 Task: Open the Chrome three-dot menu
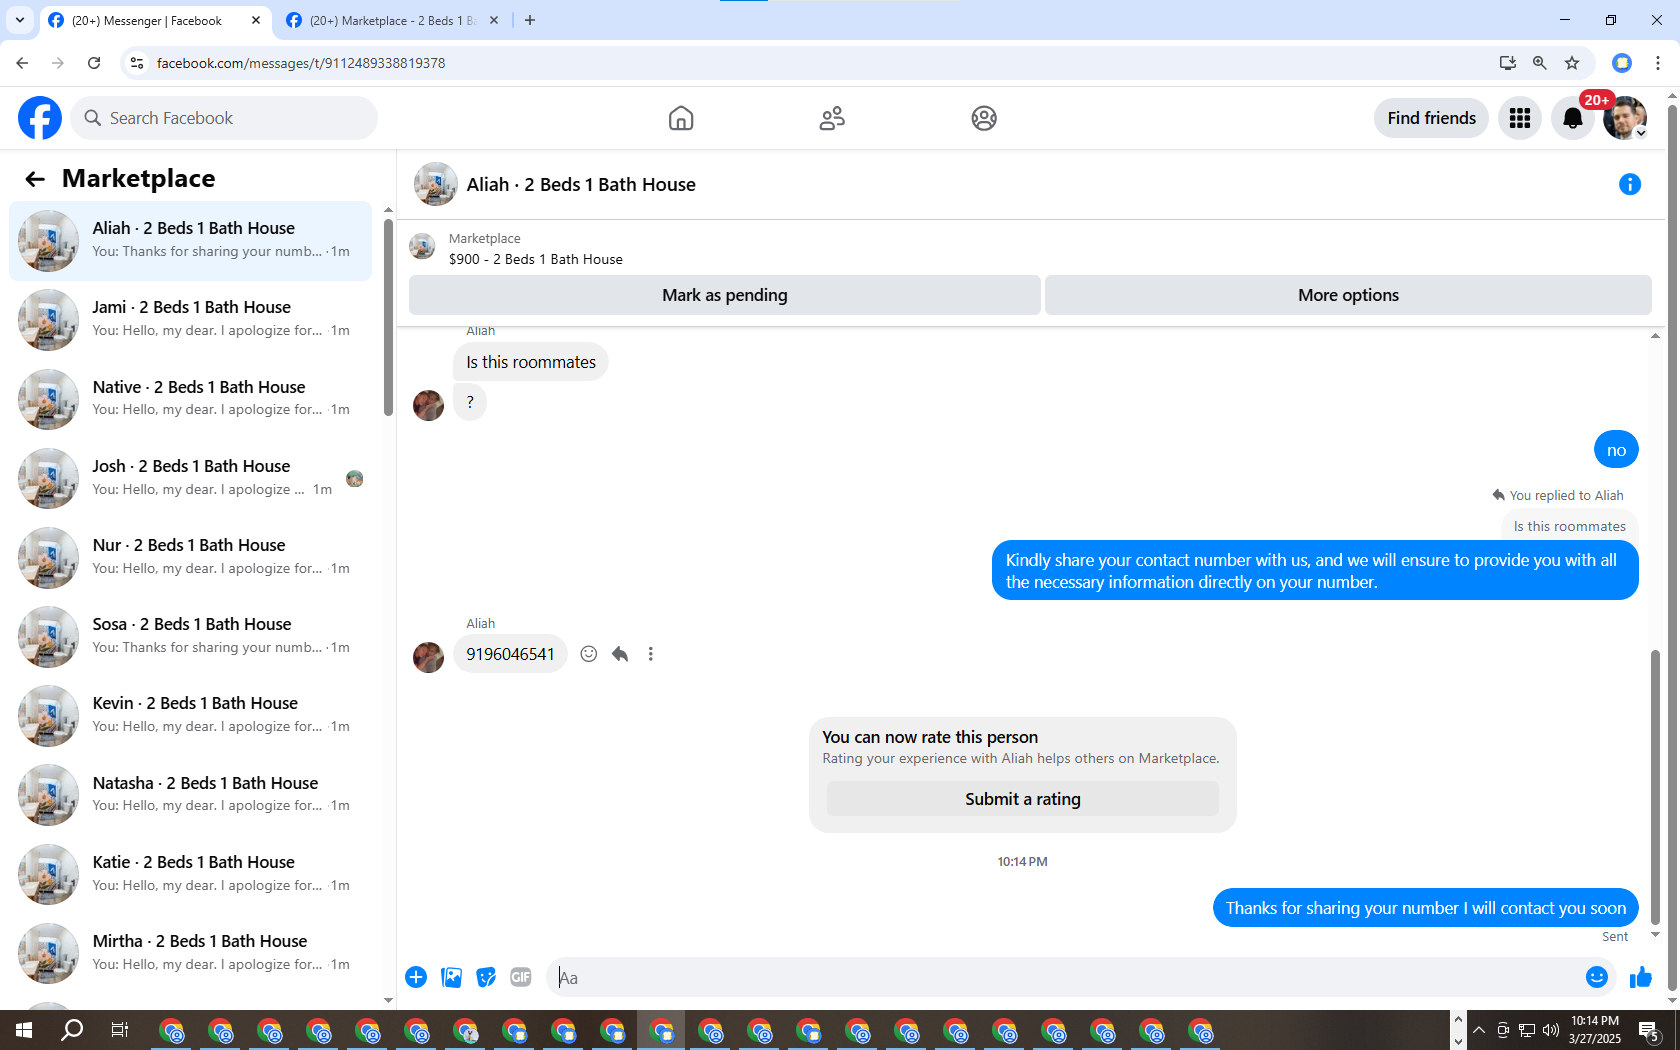click(1658, 63)
